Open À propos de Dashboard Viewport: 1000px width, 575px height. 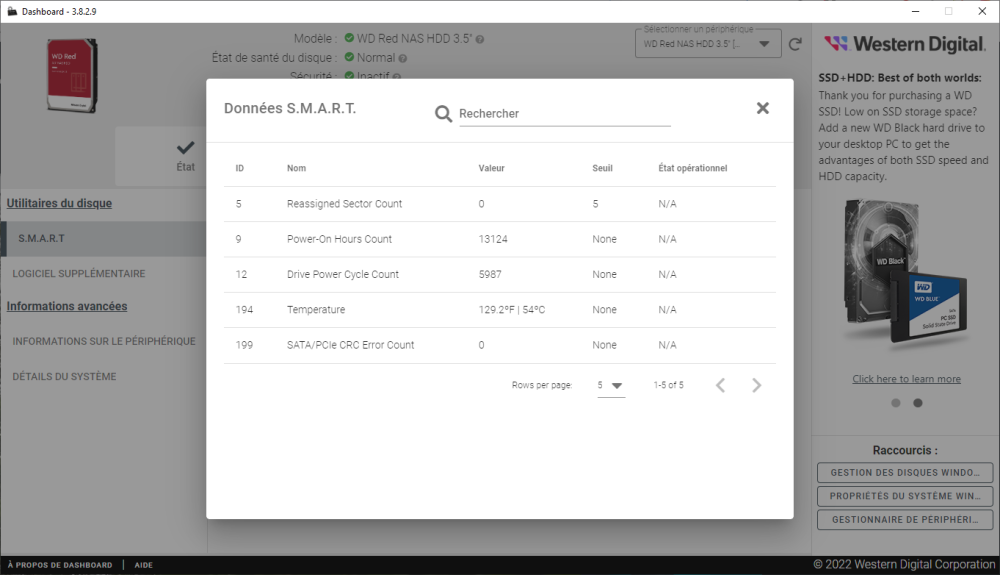click(x=60, y=565)
